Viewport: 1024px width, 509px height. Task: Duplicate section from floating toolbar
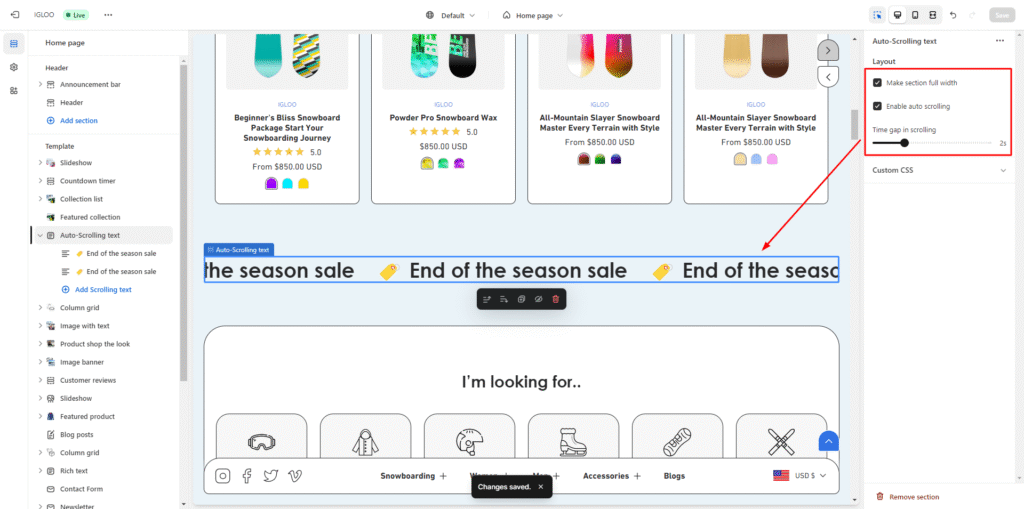(520, 299)
